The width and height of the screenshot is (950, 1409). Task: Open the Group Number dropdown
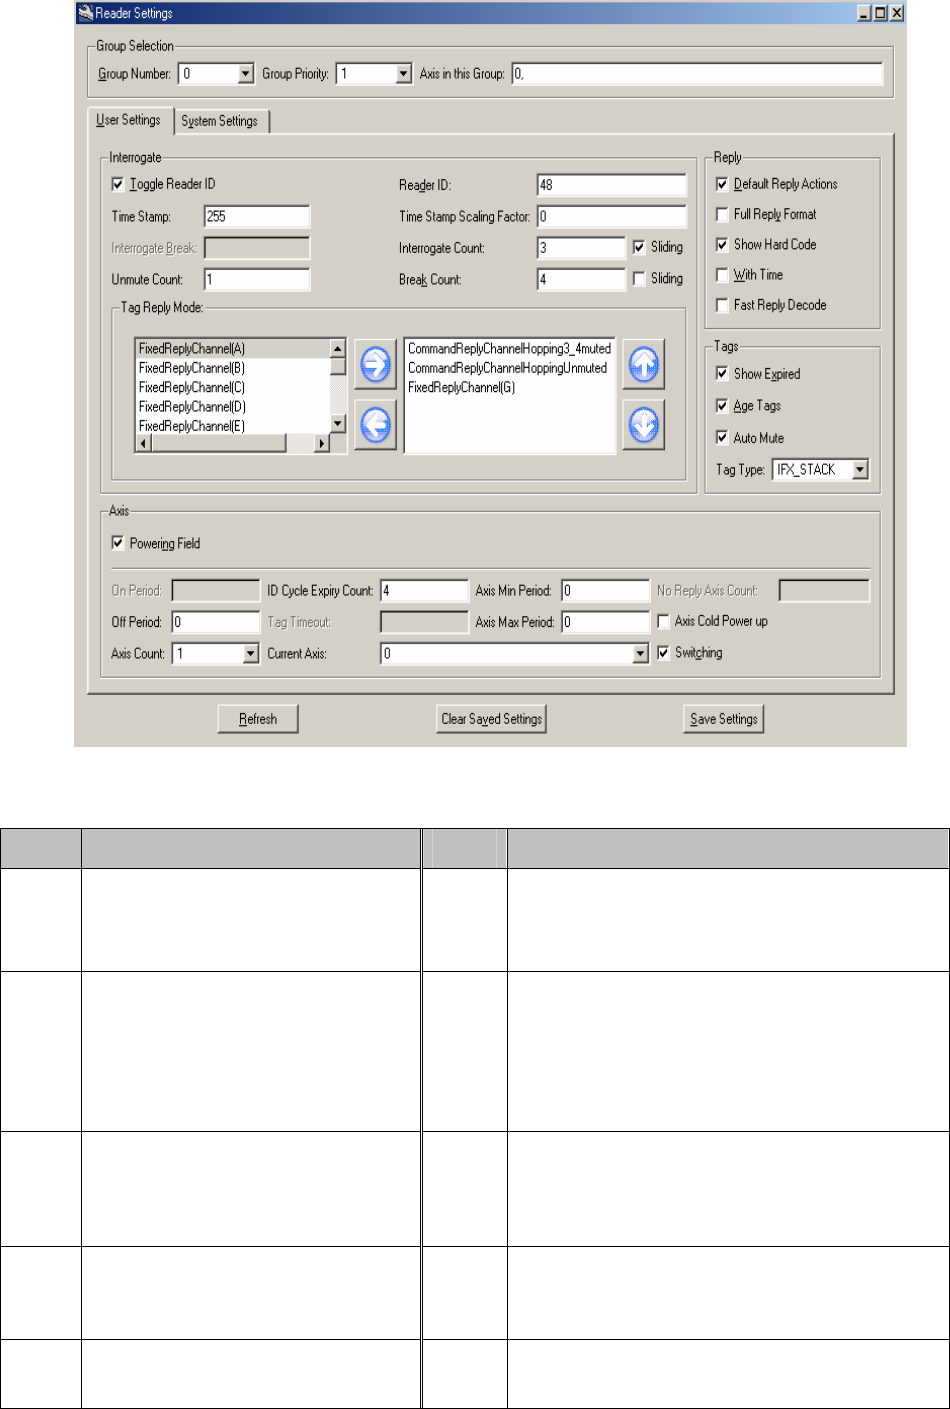(246, 74)
